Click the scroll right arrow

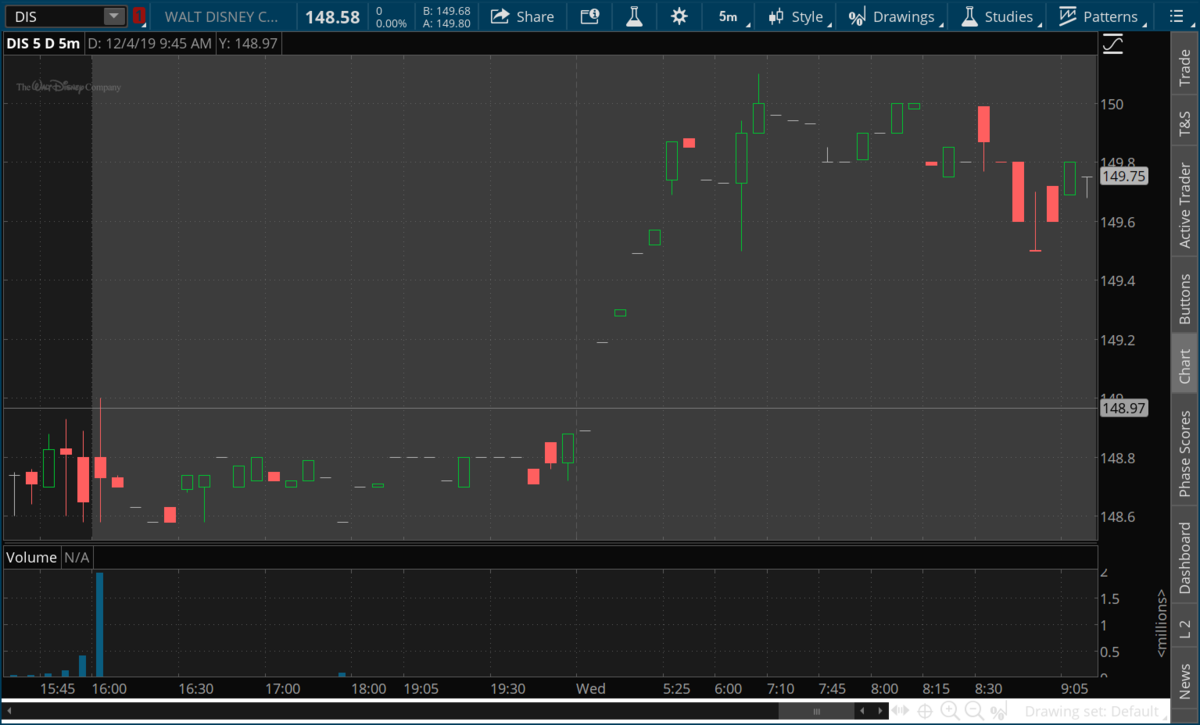point(881,711)
